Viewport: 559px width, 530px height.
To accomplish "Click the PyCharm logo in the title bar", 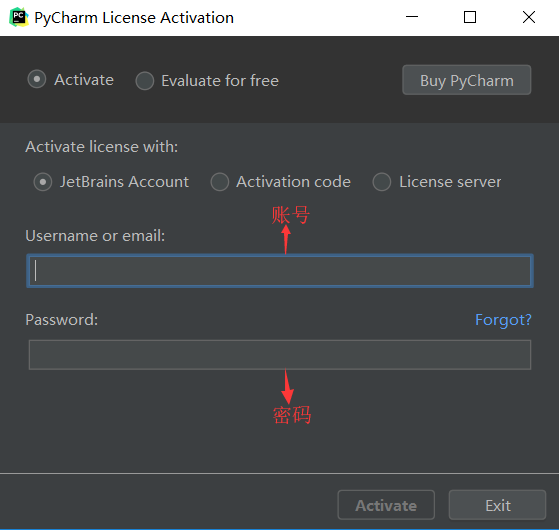I will (19, 17).
